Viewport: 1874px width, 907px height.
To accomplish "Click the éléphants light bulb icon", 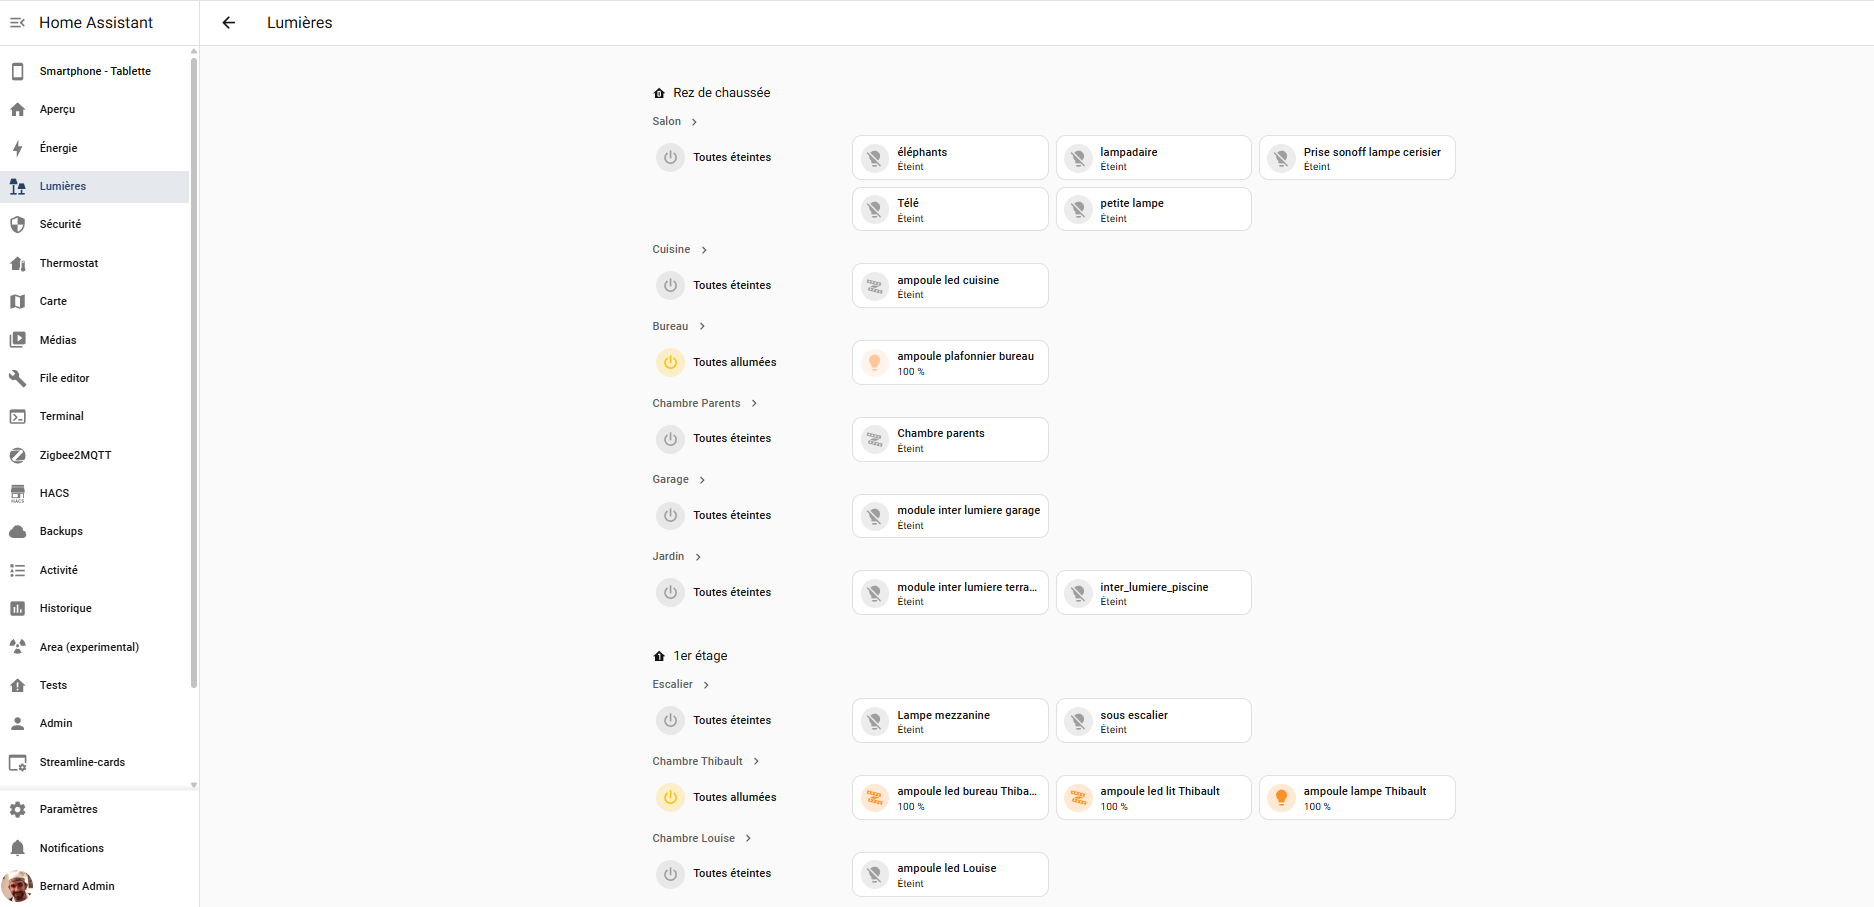I will [x=875, y=158].
